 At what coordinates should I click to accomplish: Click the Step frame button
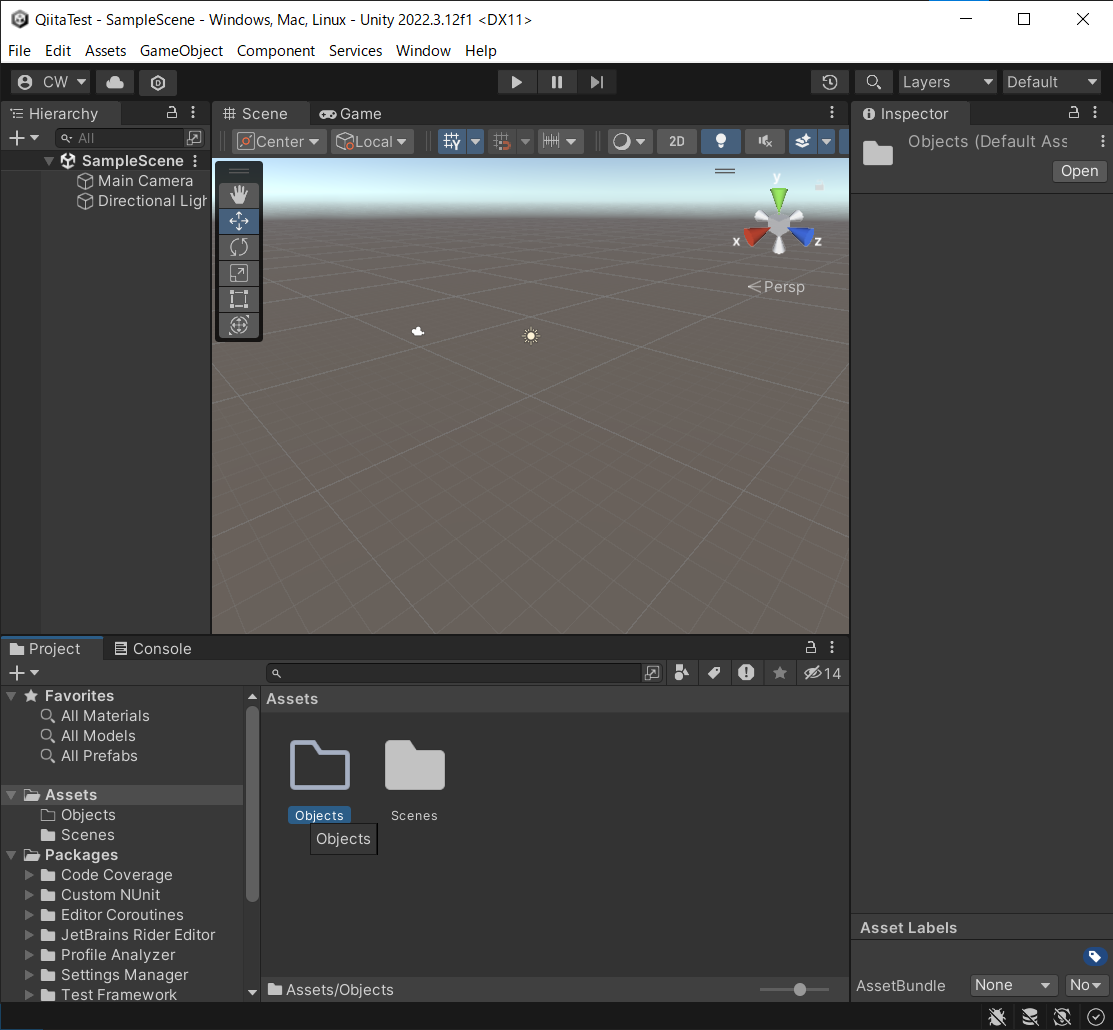click(597, 82)
